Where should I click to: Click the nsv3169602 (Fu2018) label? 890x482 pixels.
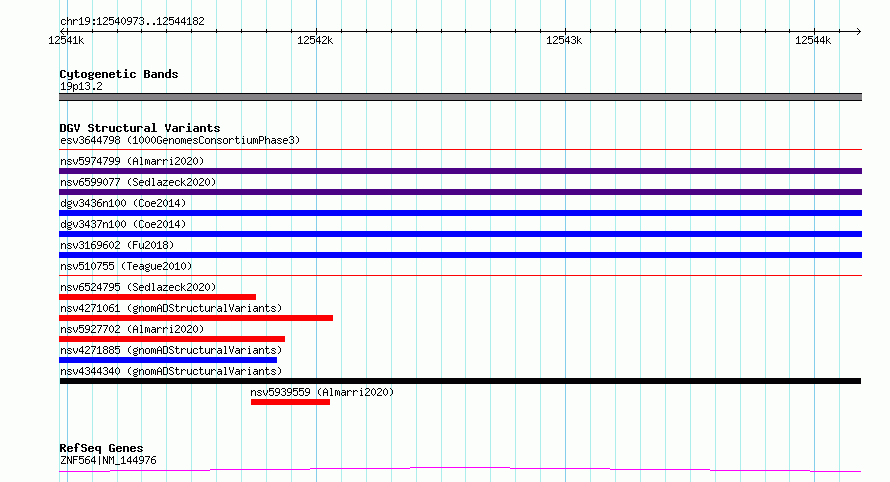117,245
